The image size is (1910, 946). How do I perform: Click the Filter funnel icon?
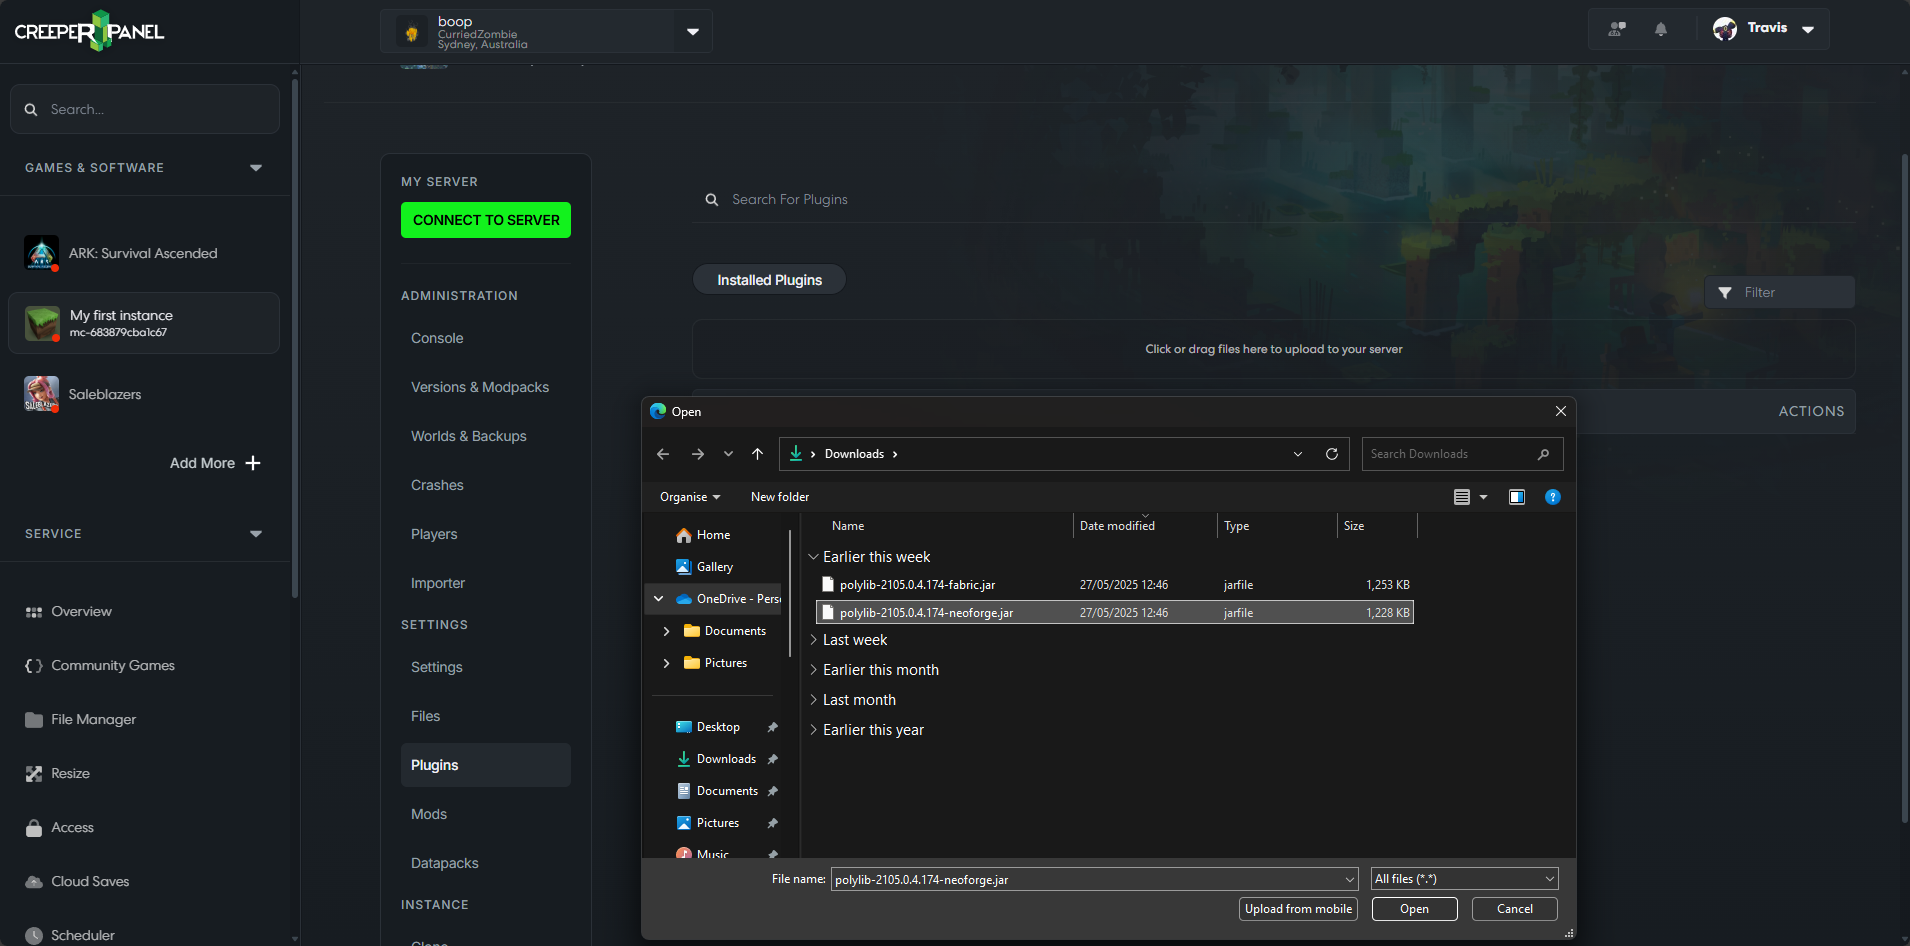[1725, 293]
